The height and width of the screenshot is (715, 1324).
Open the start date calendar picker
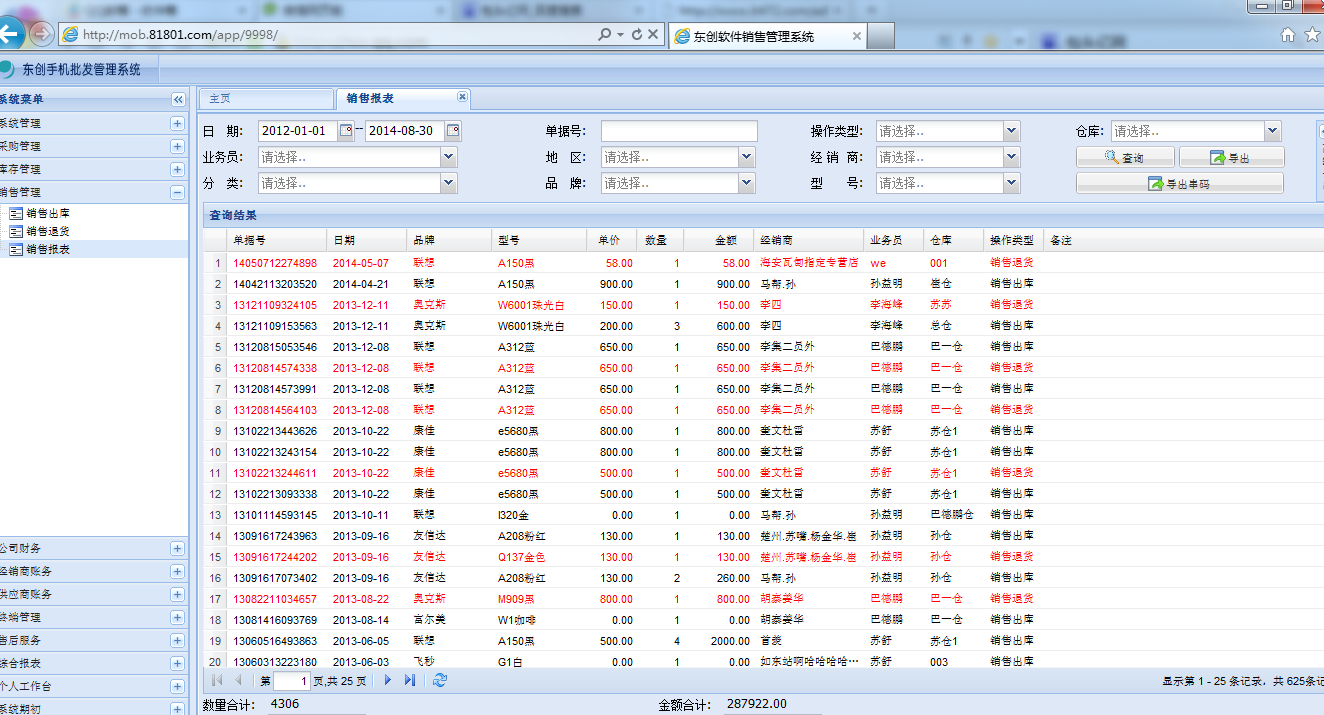346,131
